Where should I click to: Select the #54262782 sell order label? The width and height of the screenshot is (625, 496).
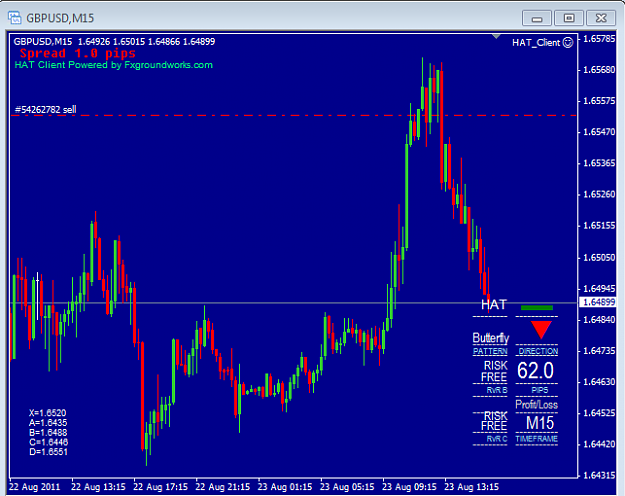[45, 110]
